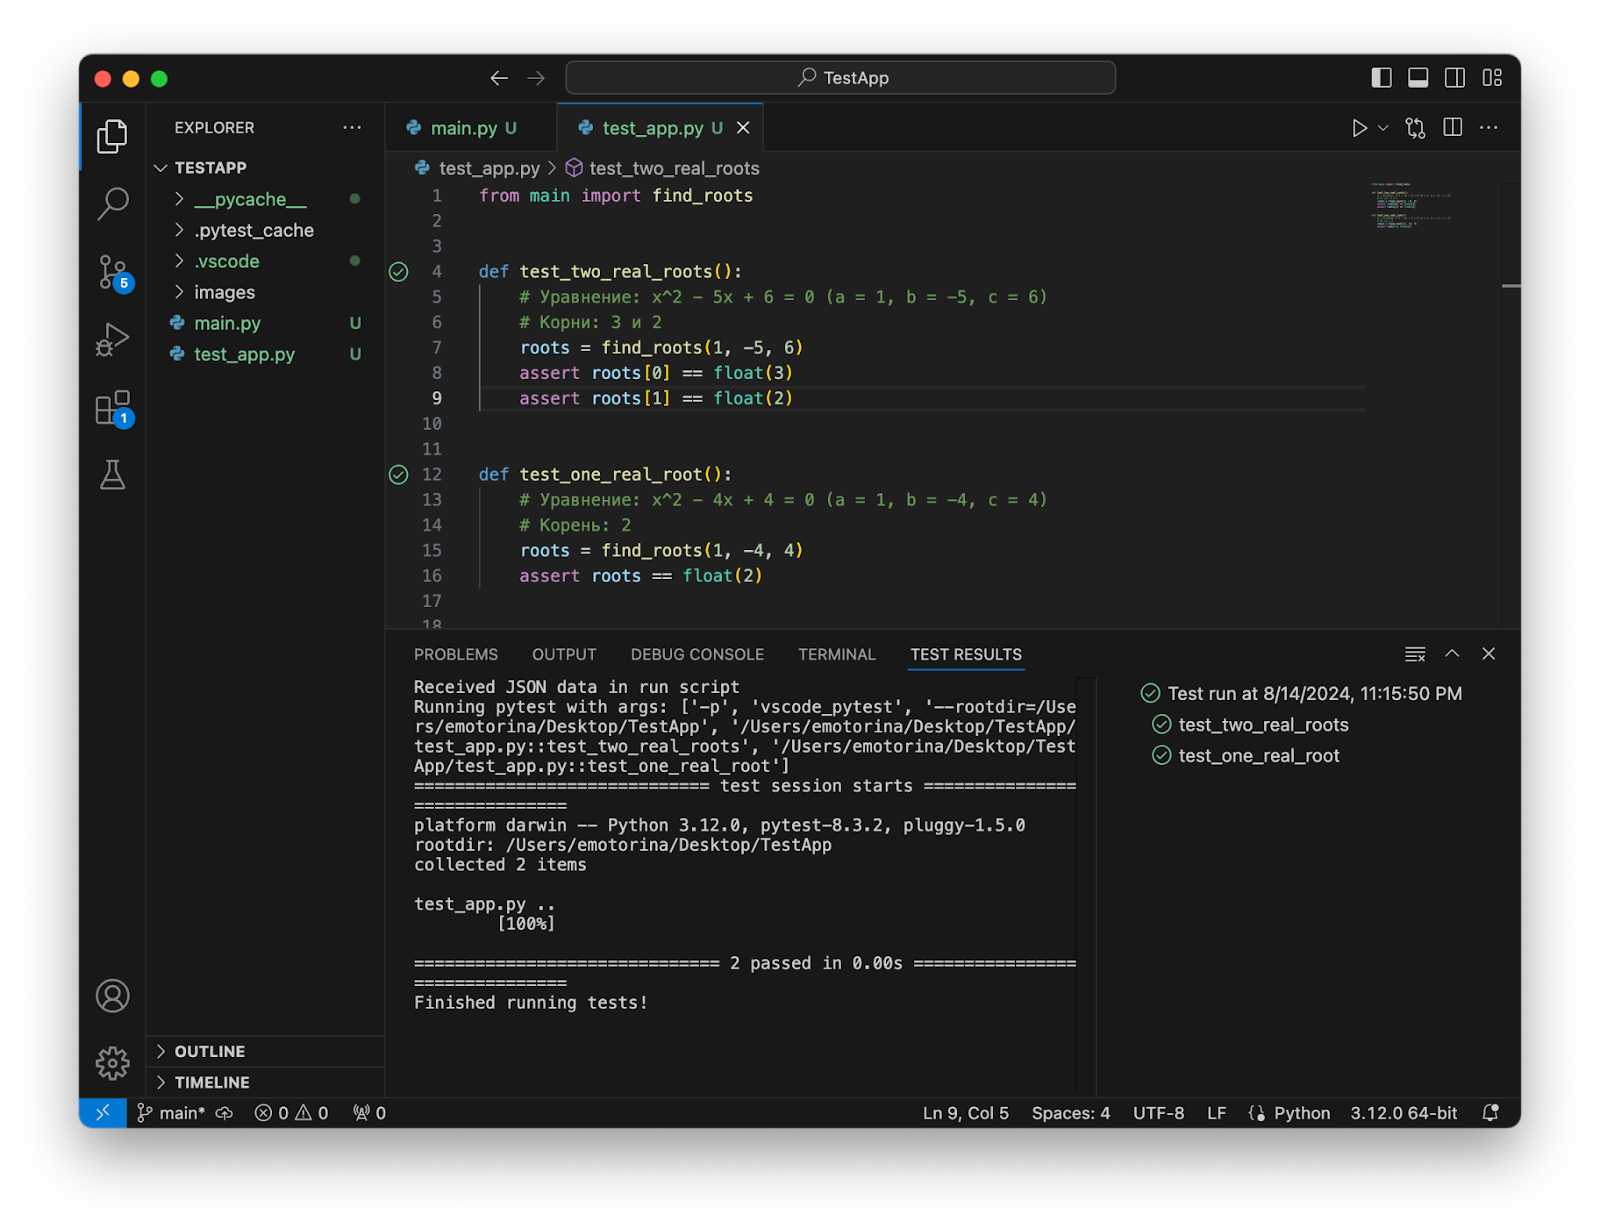Click Ln 9, Col 5 in status bar
1600x1232 pixels.
tap(965, 1113)
